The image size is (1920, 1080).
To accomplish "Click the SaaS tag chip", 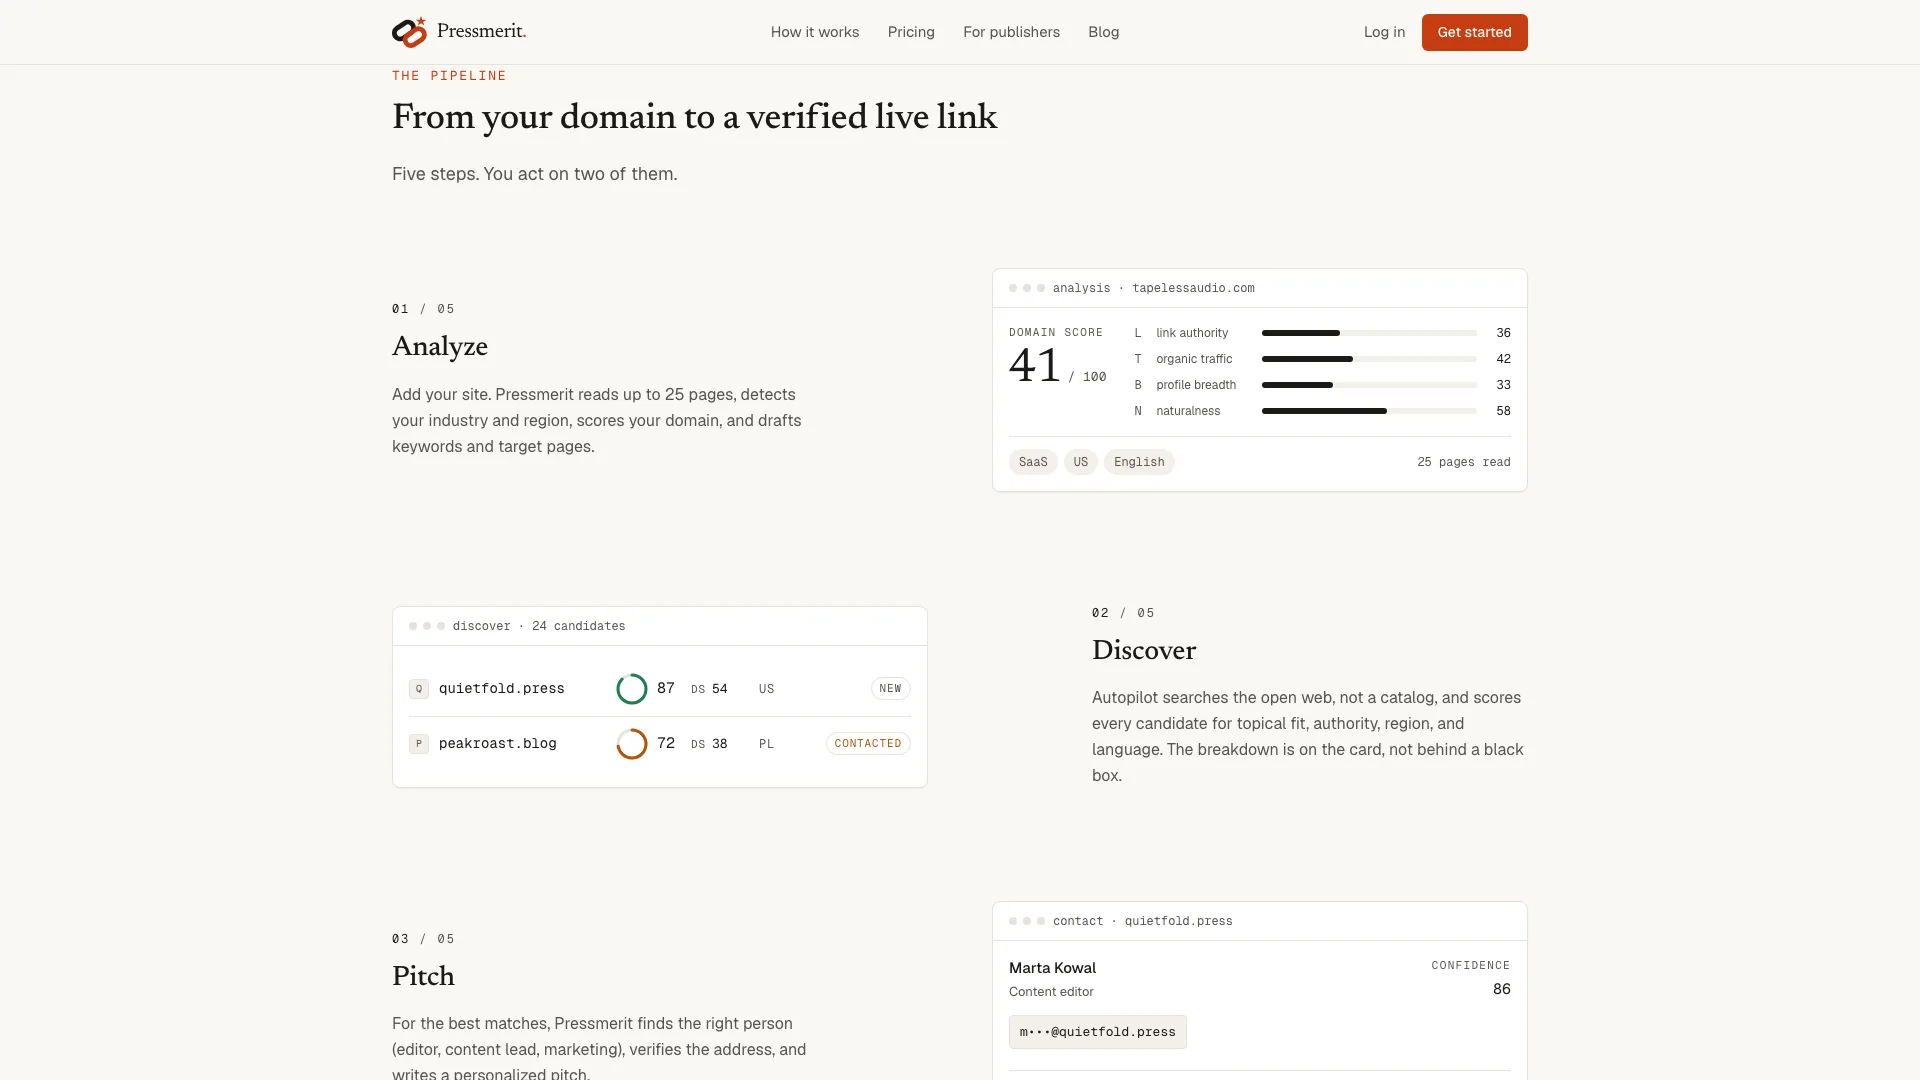I will 1033,462.
